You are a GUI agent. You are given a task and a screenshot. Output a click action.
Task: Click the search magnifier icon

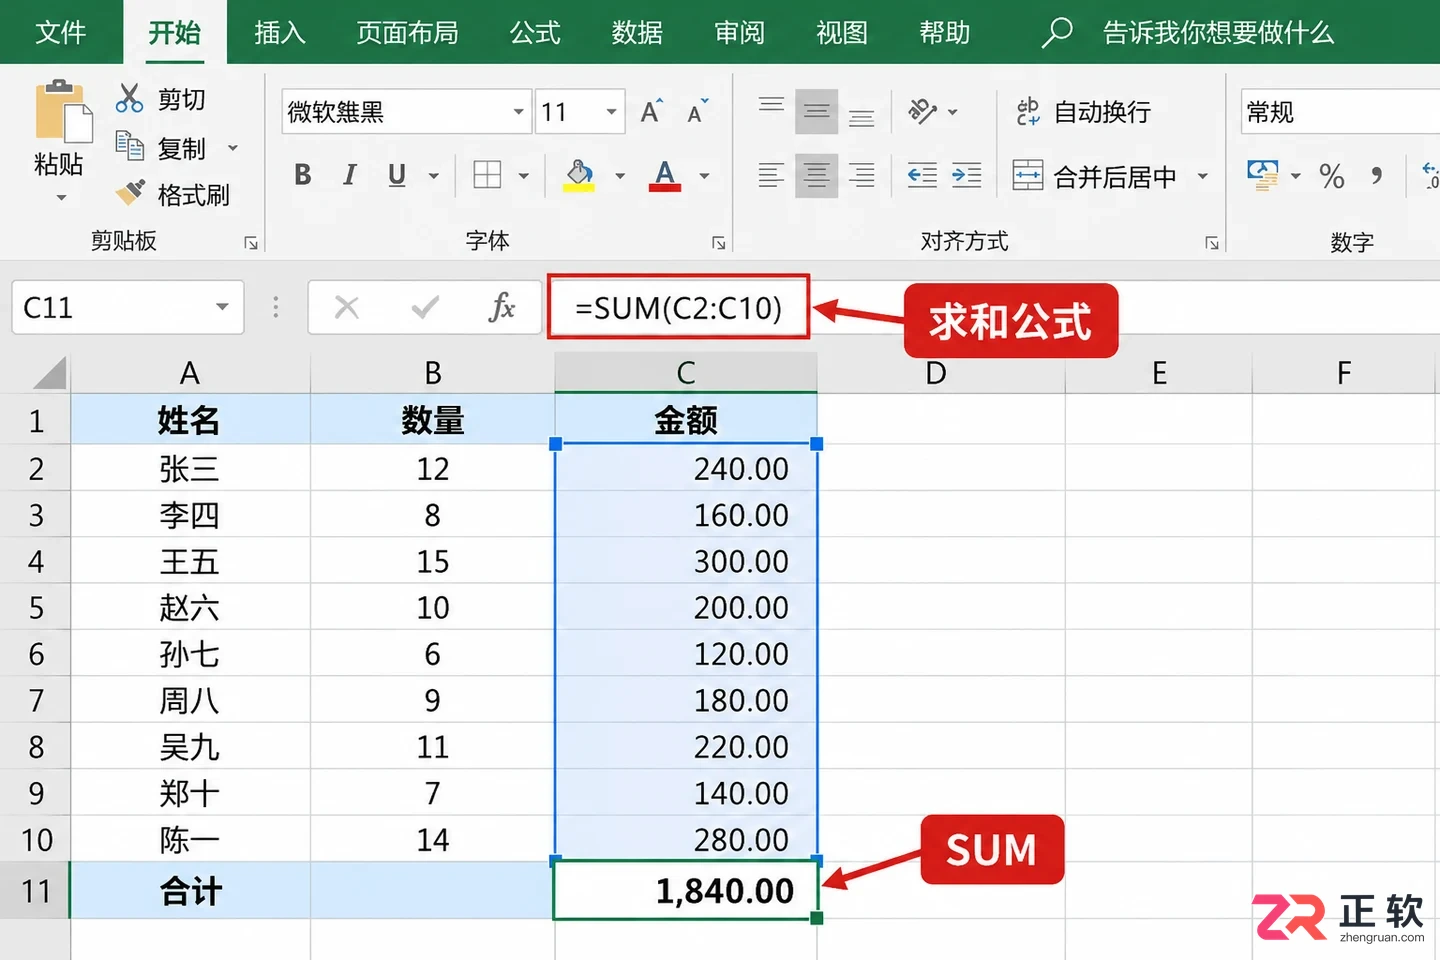coord(1056,32)
